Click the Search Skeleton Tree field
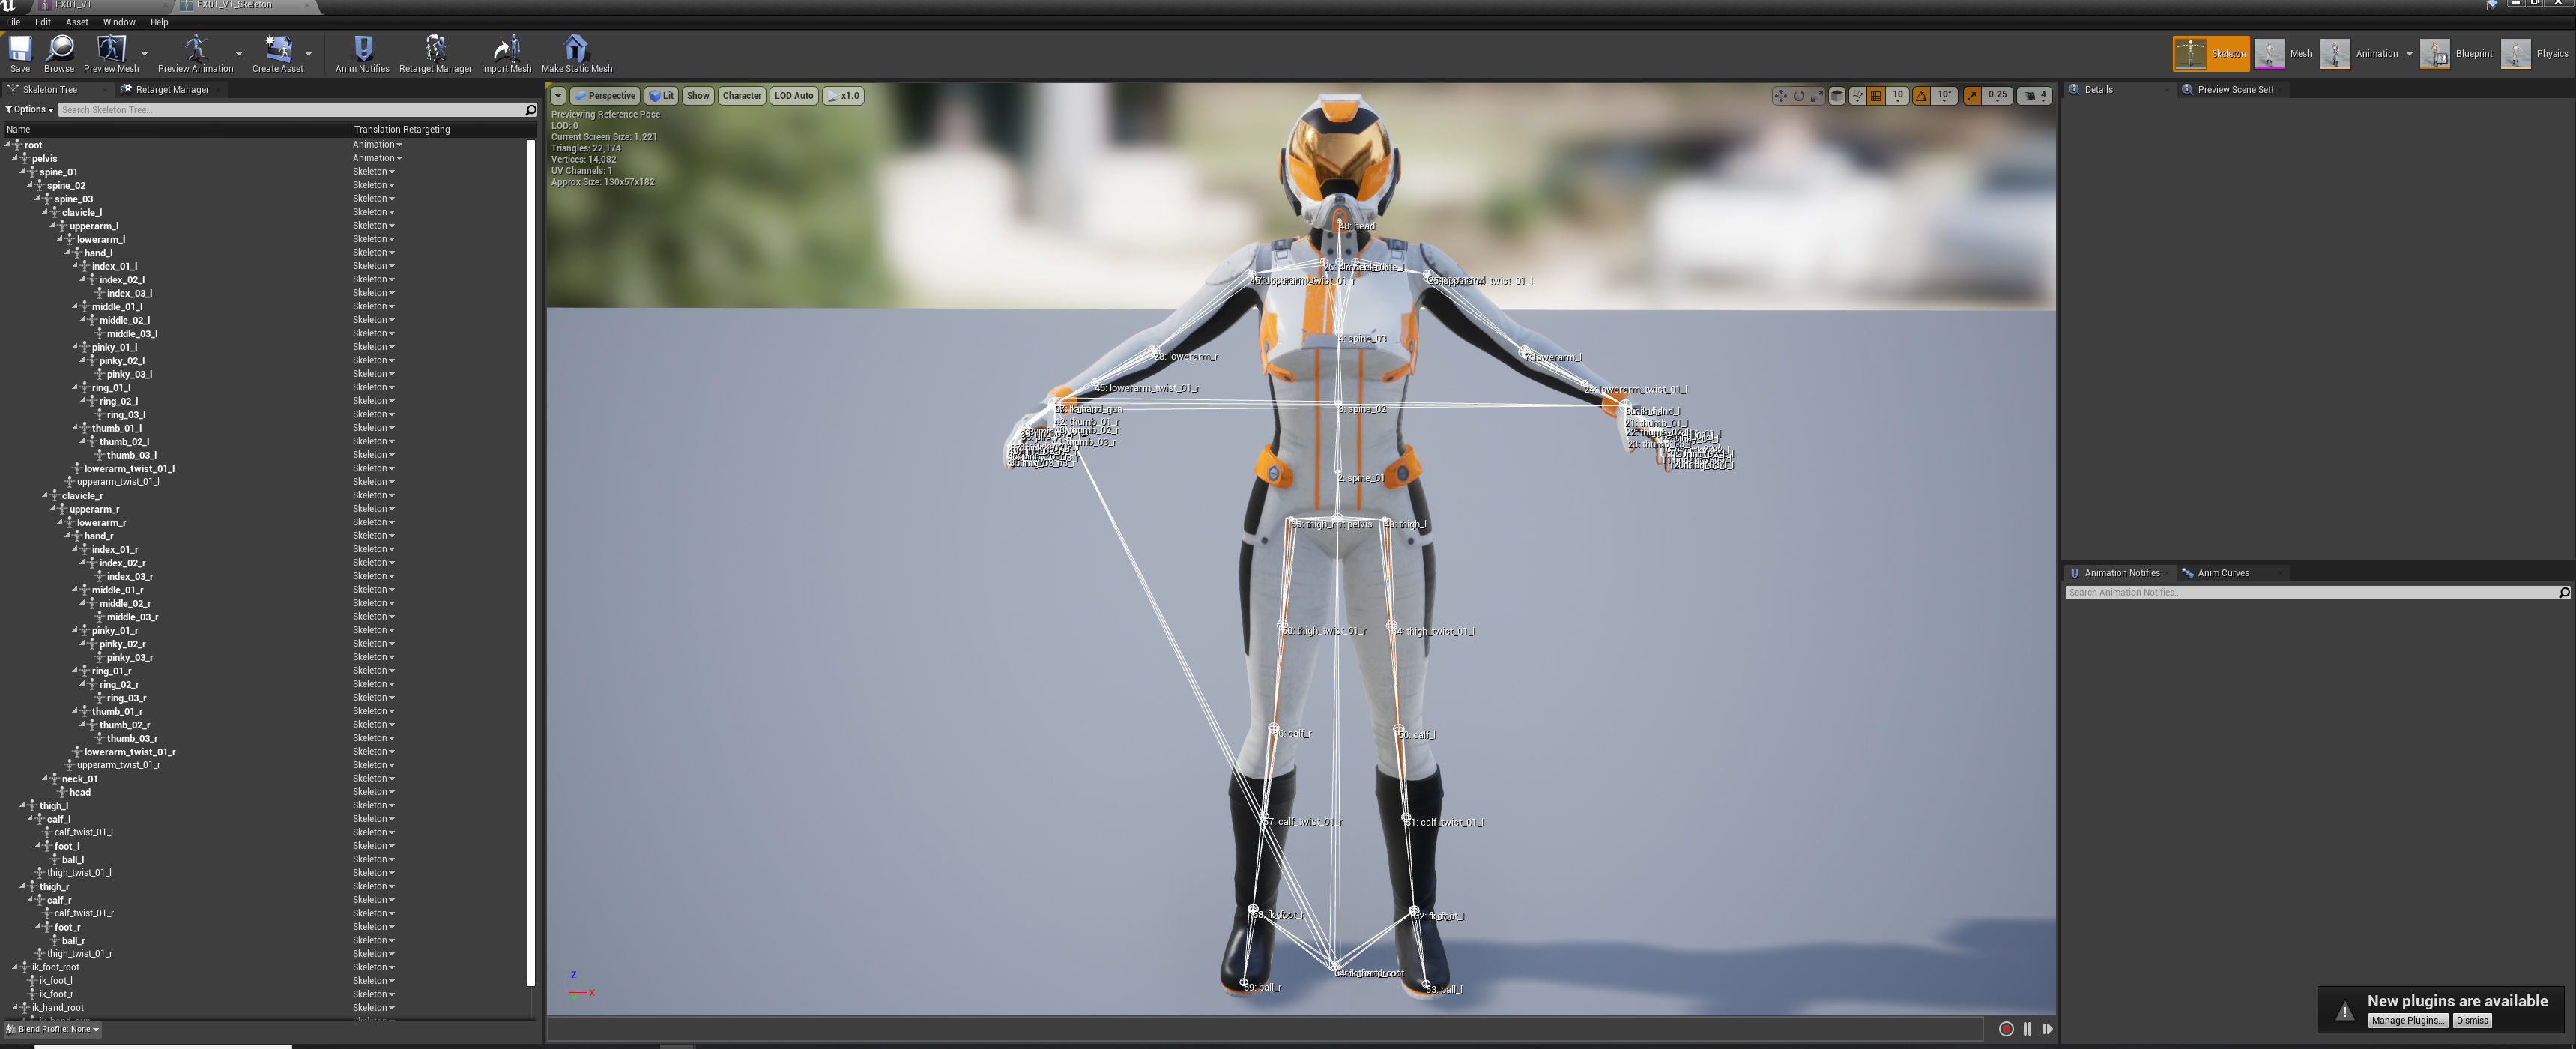Image resolution: width=2576 pixels, height=1049 pixels. point(290,110)
